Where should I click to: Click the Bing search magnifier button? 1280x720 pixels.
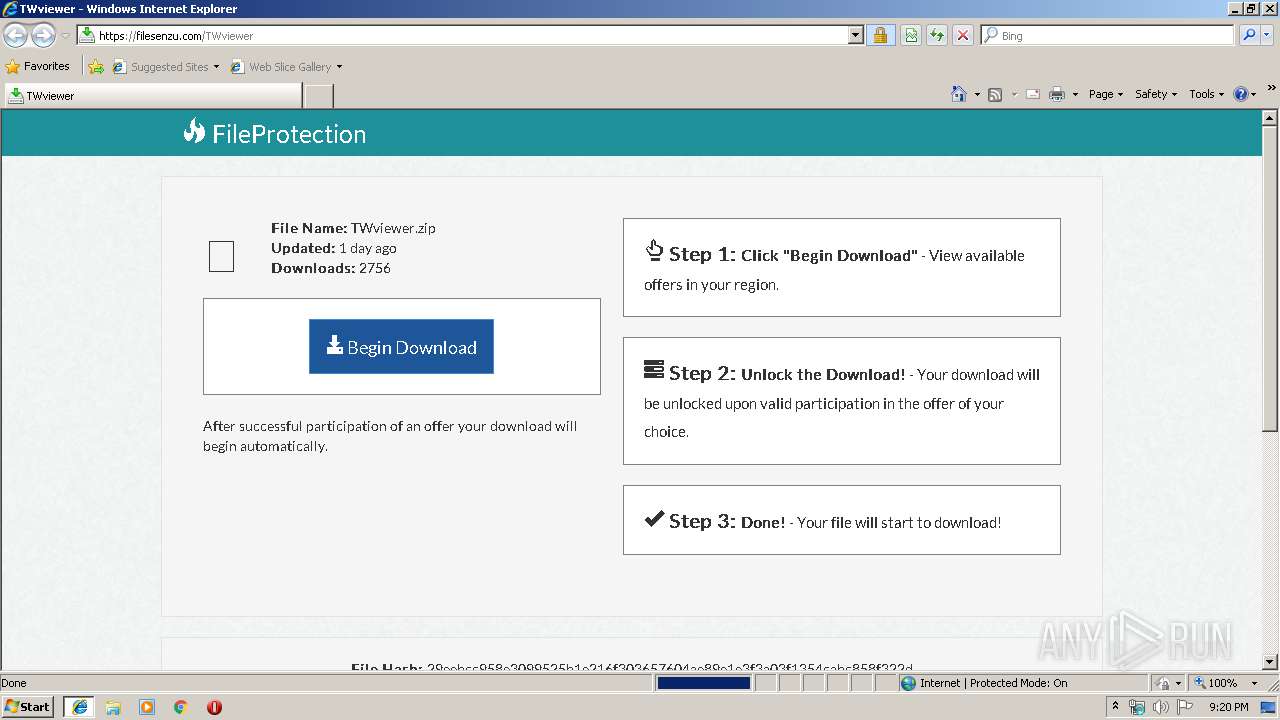point(1249,35)
